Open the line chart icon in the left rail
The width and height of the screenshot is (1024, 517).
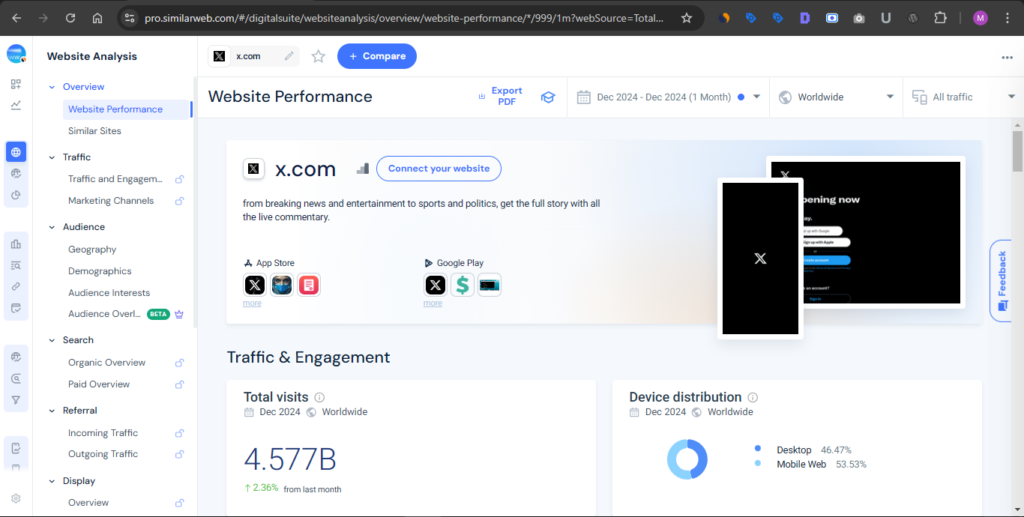(x=16, y=105)
